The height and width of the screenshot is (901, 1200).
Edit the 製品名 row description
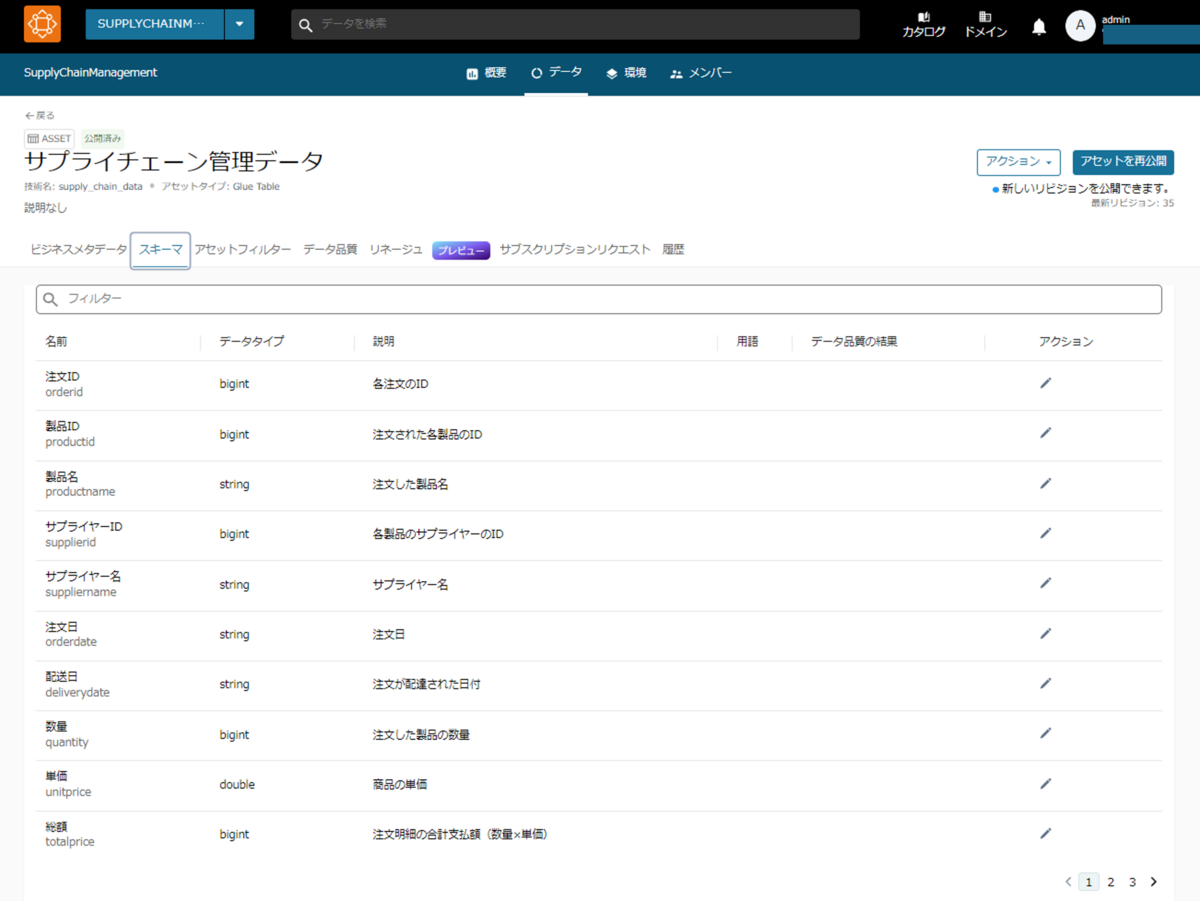1045,483
